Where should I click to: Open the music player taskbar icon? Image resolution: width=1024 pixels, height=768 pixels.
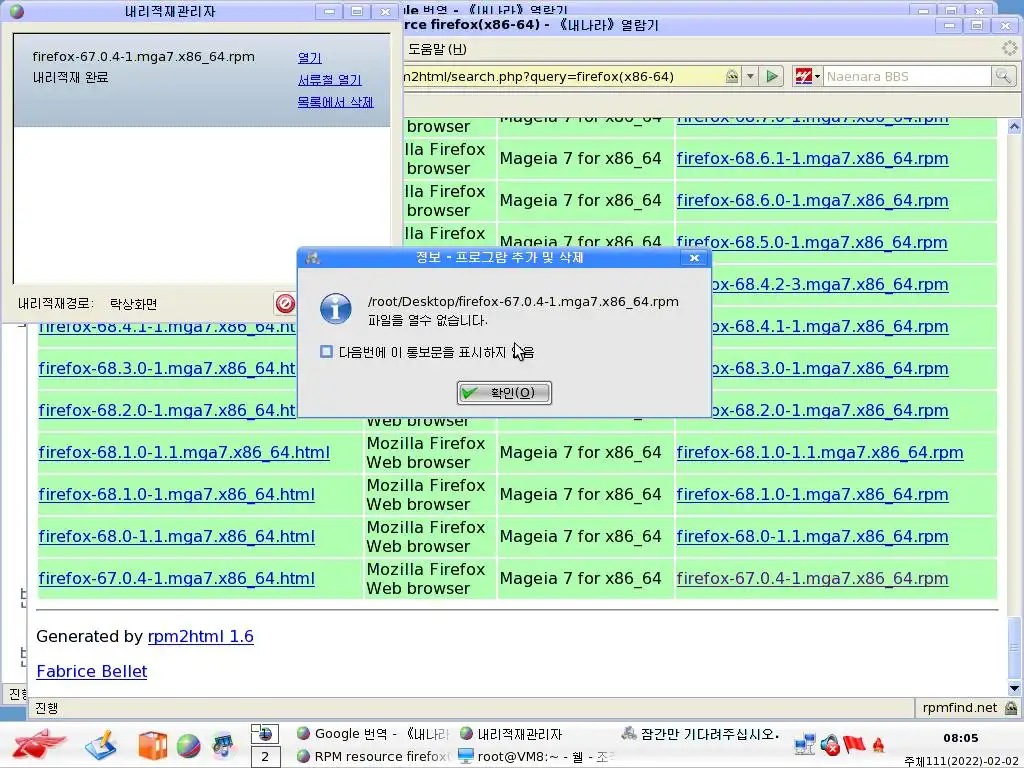[223, 745]
